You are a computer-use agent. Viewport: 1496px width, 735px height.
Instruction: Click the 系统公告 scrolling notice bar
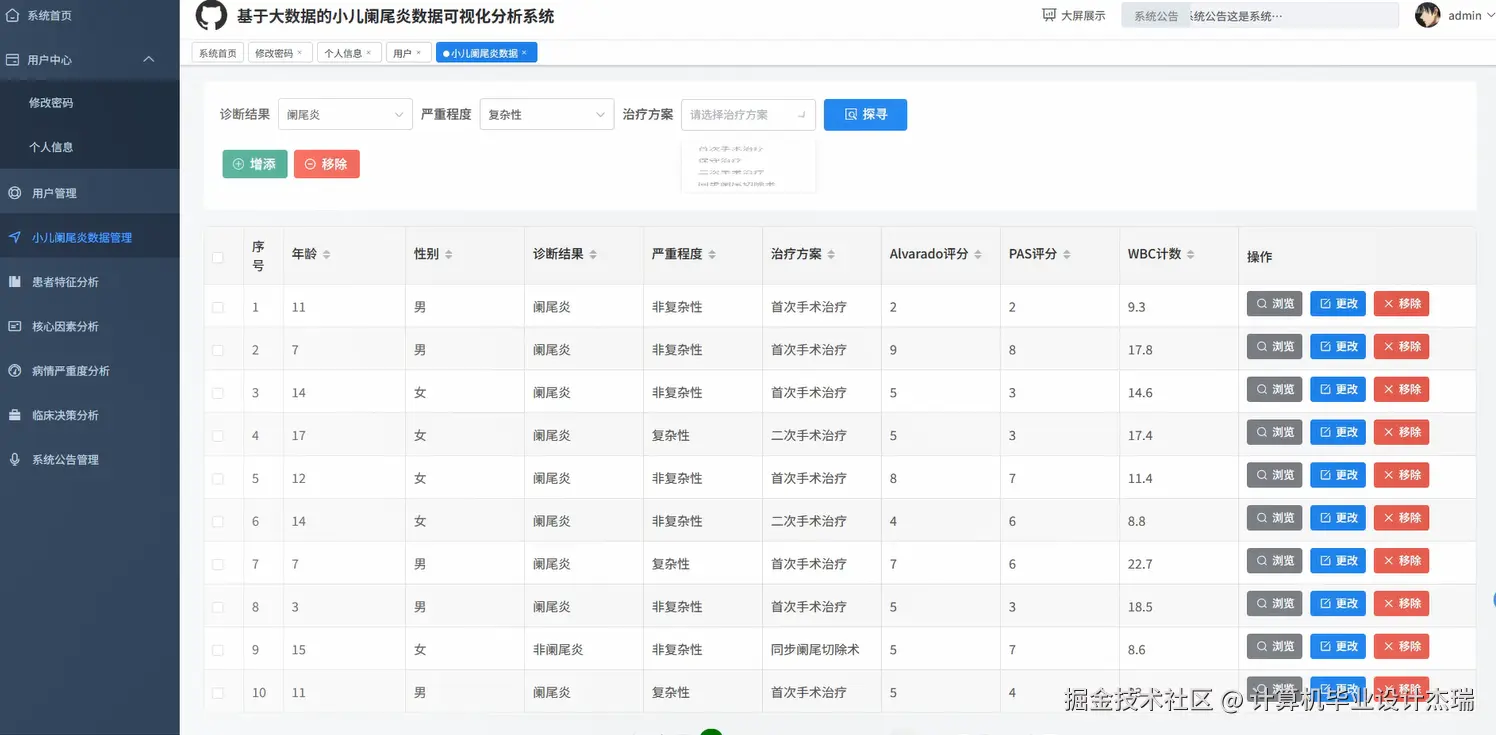point(1260,16)
